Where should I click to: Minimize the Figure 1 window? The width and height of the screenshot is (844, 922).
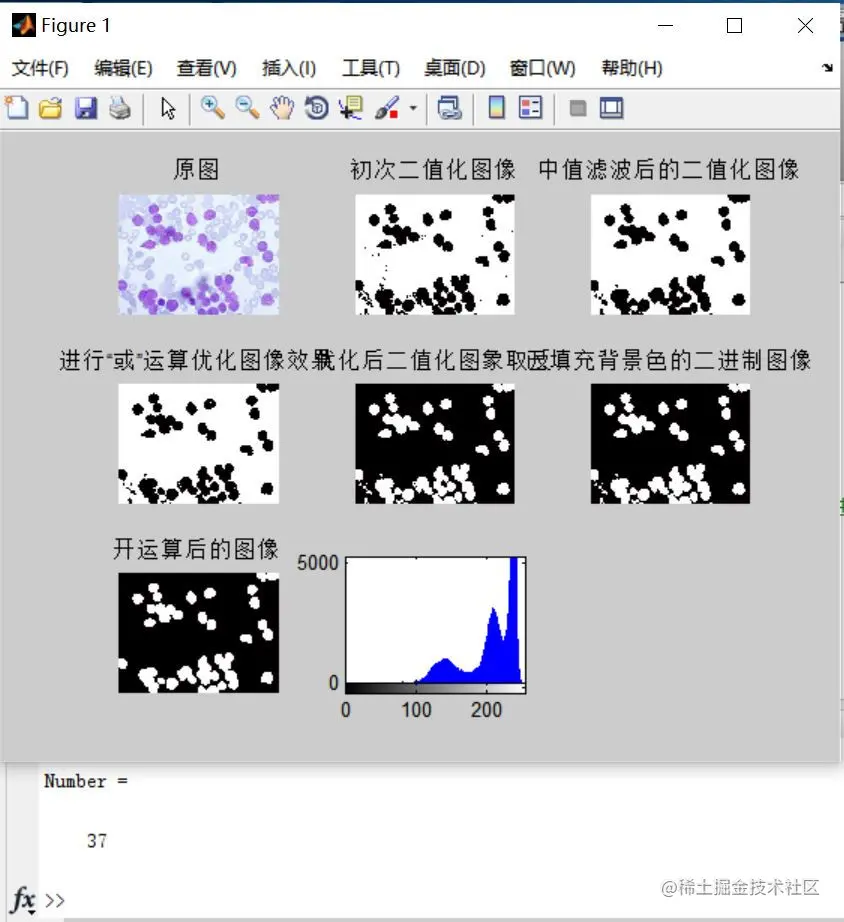665,25
